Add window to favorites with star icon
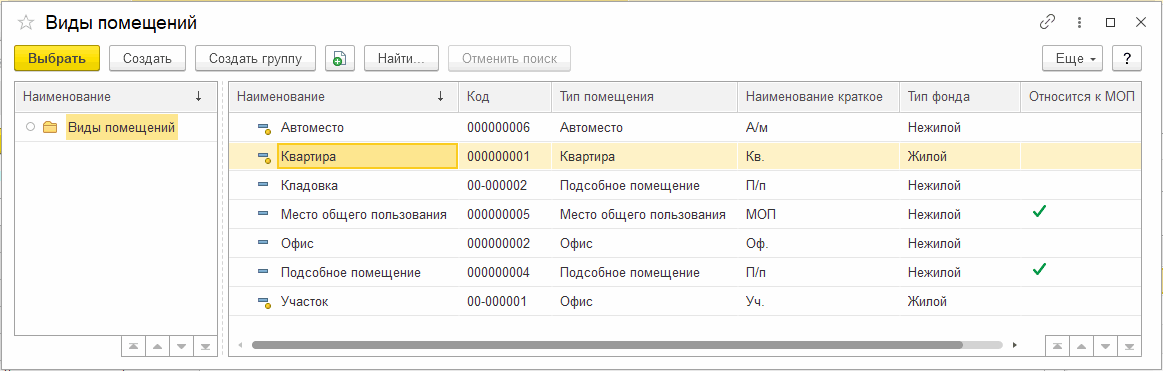The height and width of the screenshot is (371, 1163). click(x=26, y=23)
